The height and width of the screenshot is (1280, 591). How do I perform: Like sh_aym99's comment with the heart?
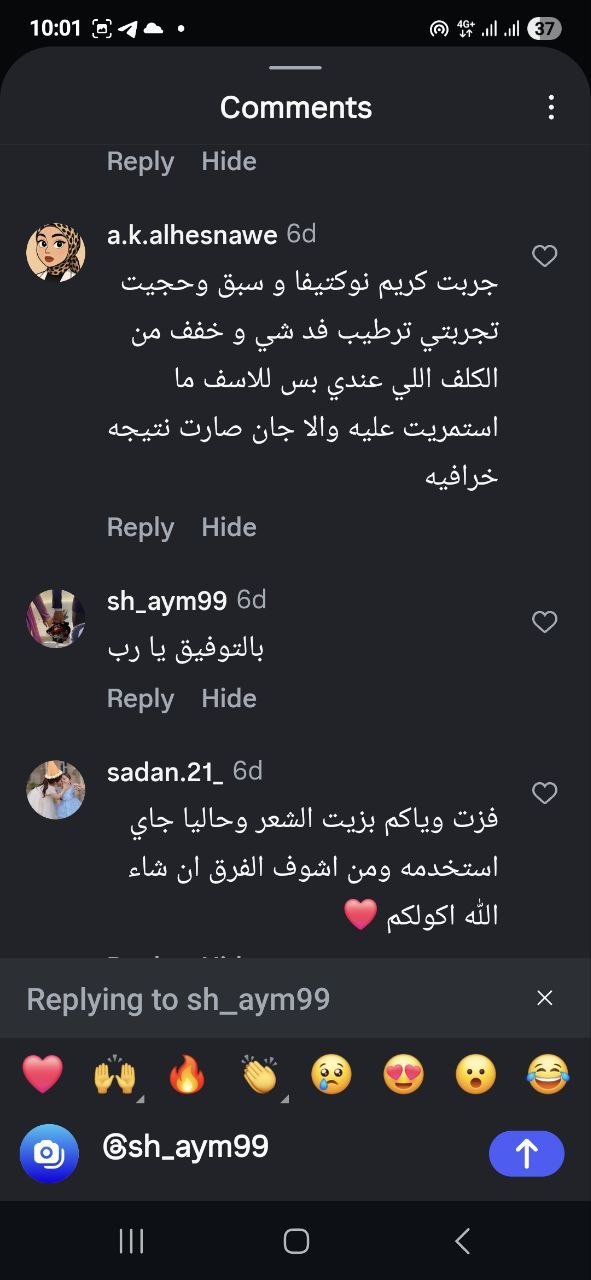pyautogui.click(x=545, y=622)
